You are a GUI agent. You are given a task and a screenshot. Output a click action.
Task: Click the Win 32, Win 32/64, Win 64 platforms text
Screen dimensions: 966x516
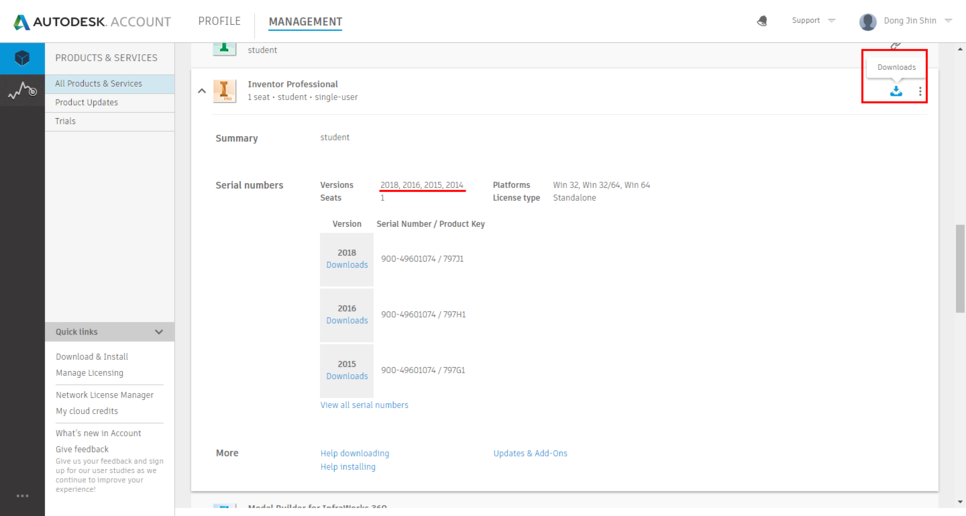pos(601,185)
